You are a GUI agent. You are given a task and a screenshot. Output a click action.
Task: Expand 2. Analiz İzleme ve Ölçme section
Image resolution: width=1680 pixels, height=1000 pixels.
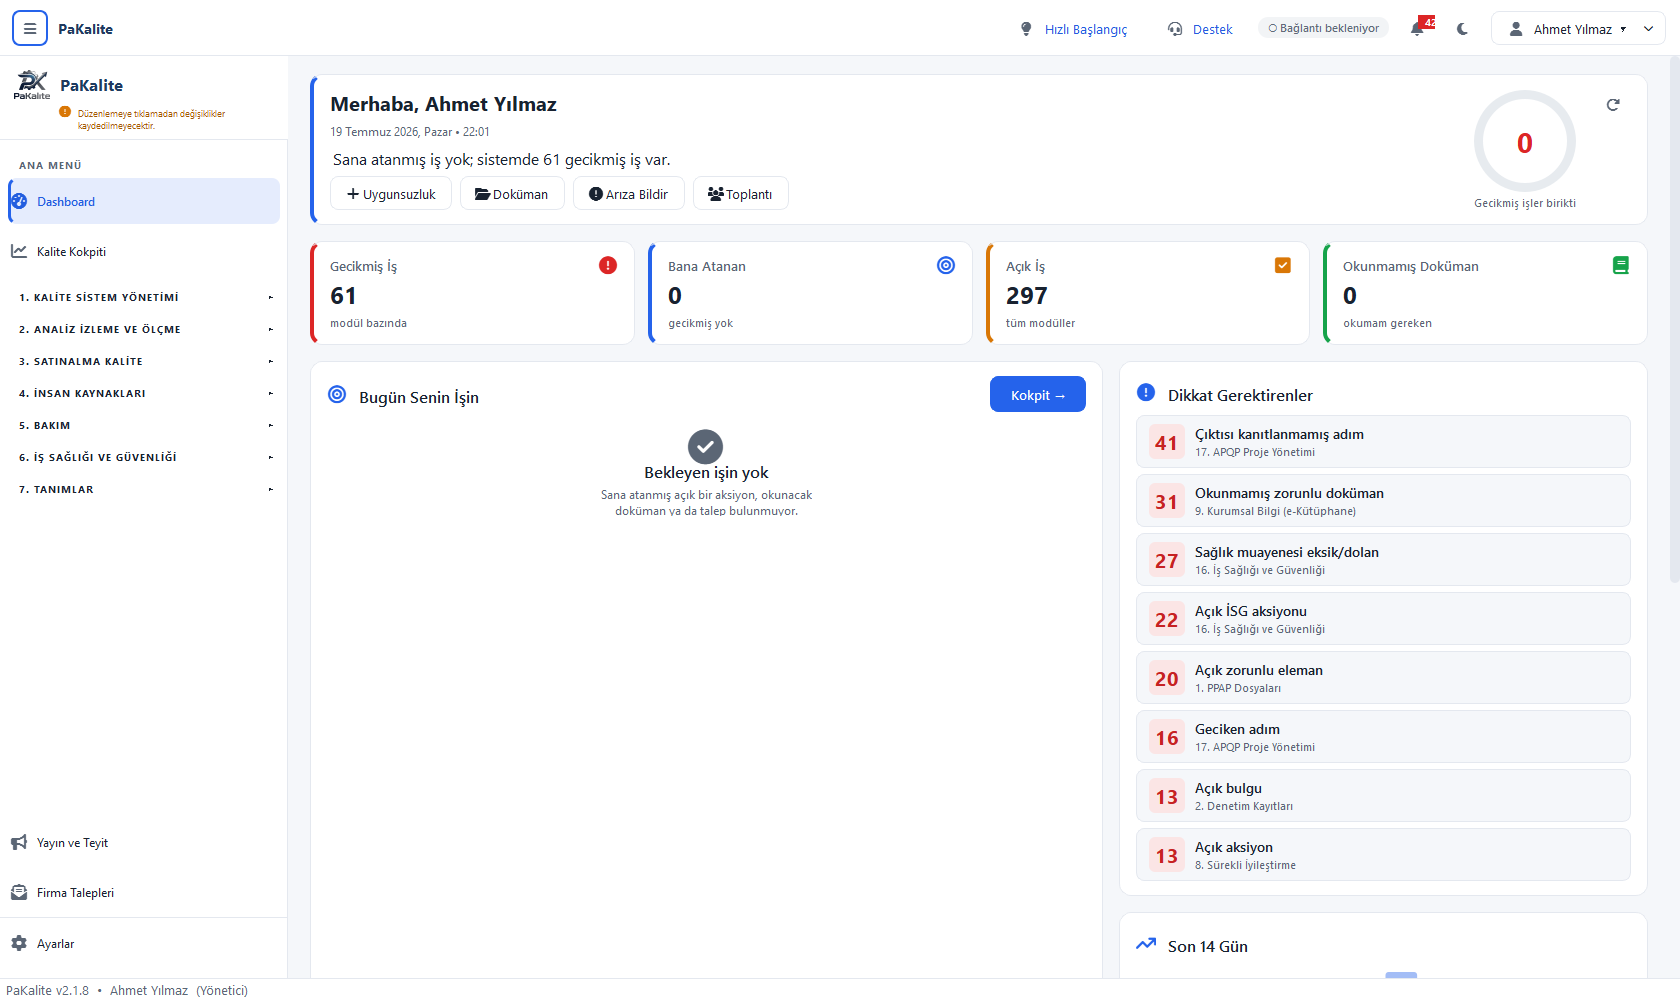pos(144,329)
